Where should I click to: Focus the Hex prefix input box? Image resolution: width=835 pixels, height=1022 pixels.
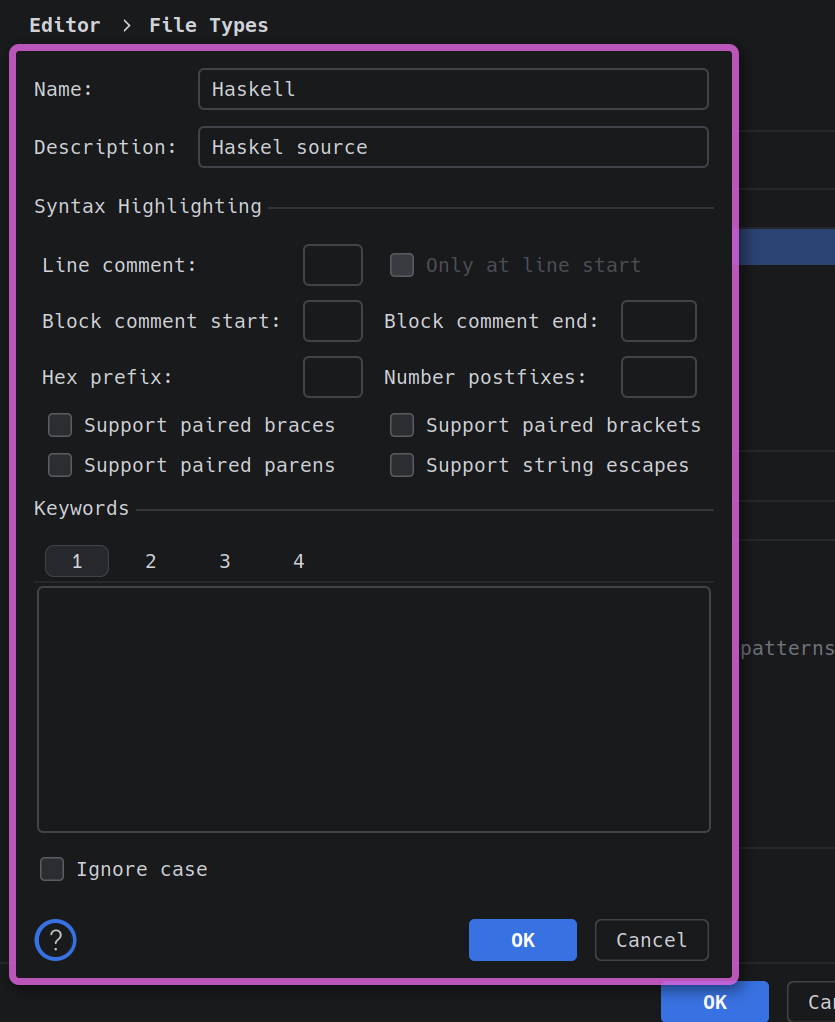333,377
